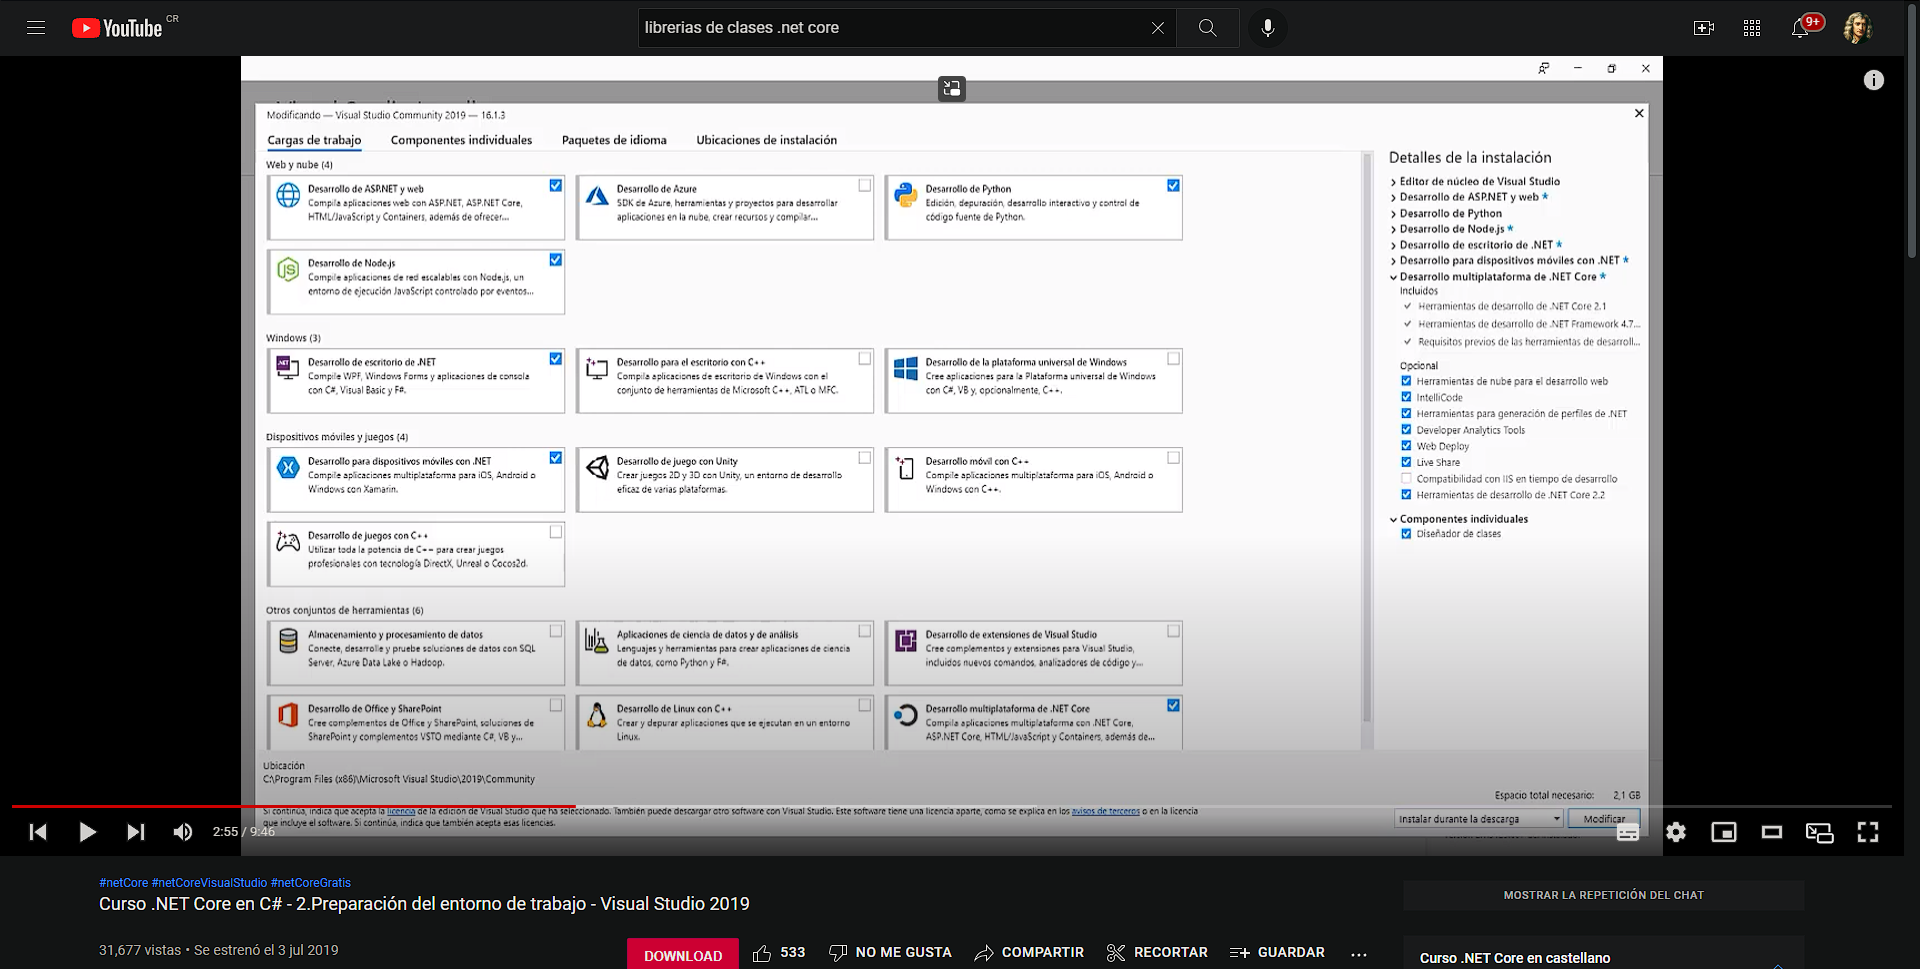Viewport: 1920px width, 969px height.
Task: Expand Desarrollo de Python details
Action: 1393,214
